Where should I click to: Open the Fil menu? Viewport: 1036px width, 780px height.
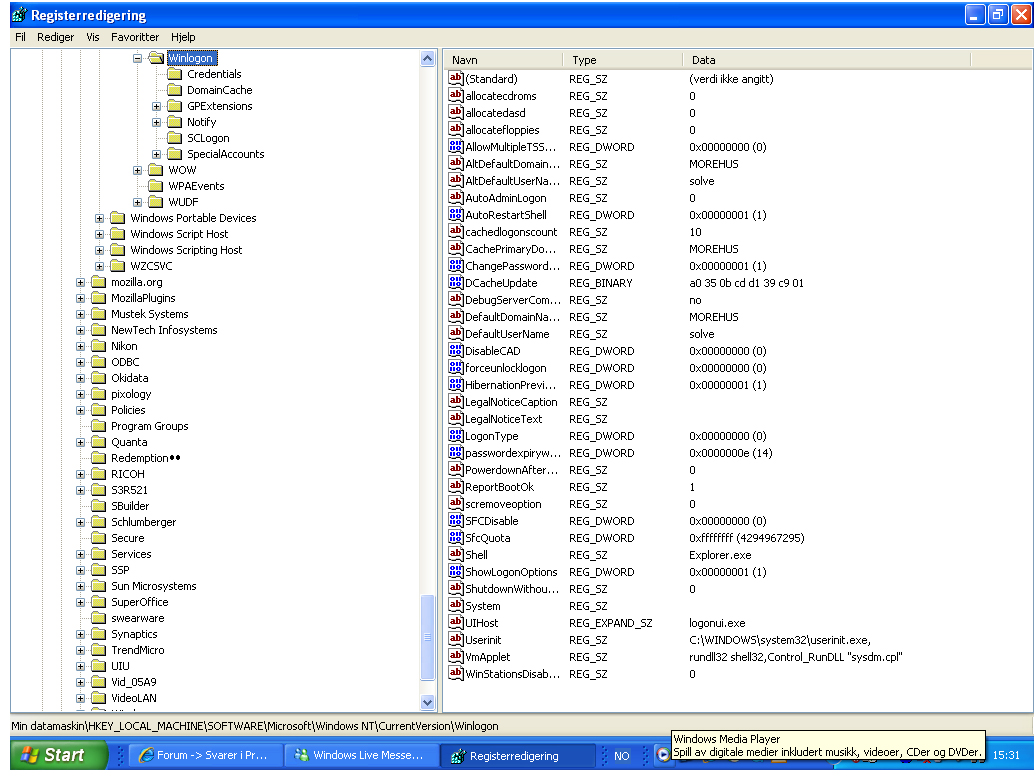coord(20,37)
